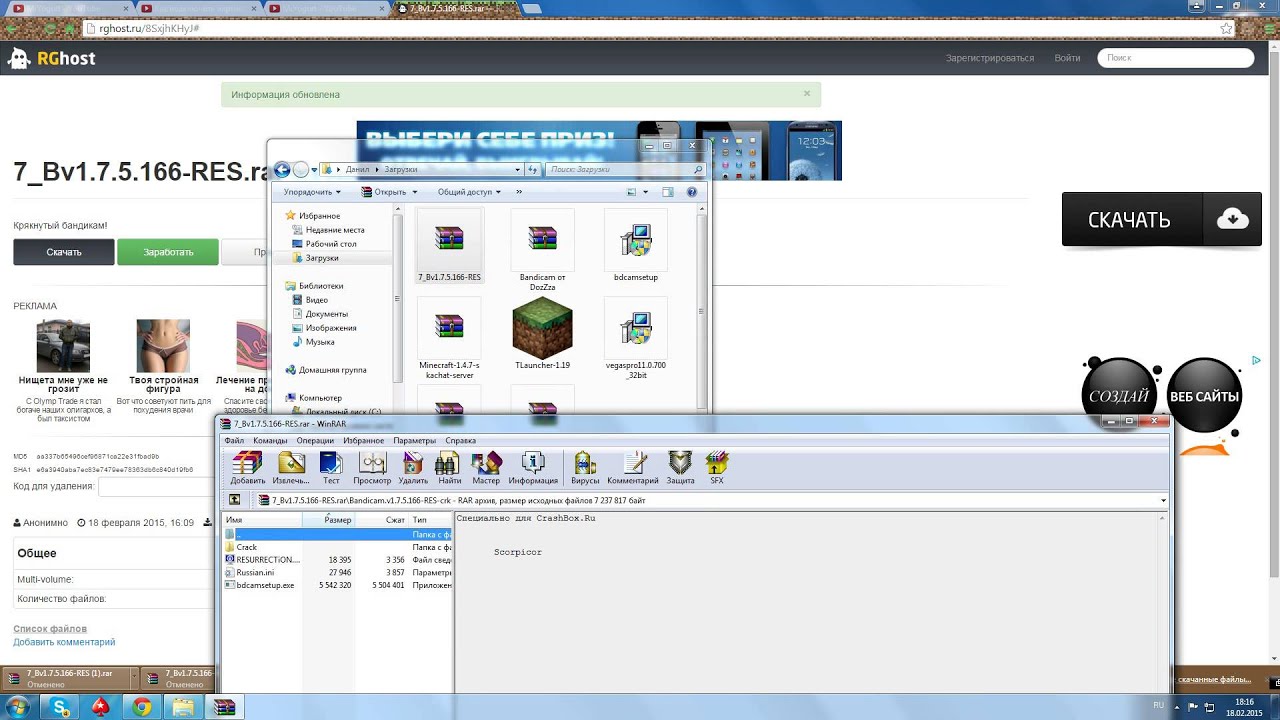Open Просмотр (View) in the WinRAR toolbar
1280x720 pixels.
coord(372,468)
